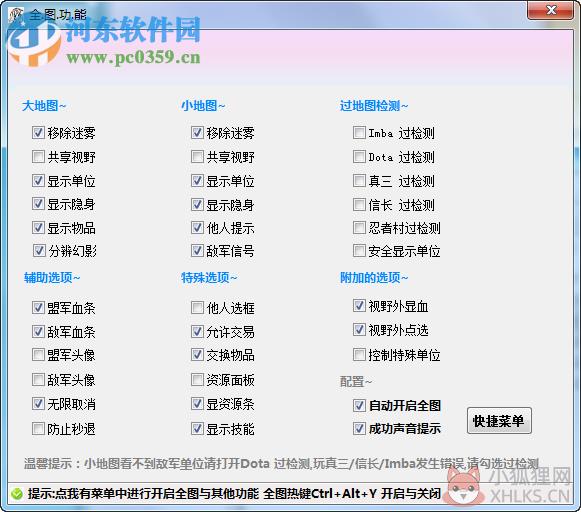Click the 特殊选项~ section heading
The image size is (581, 512).
209,277
